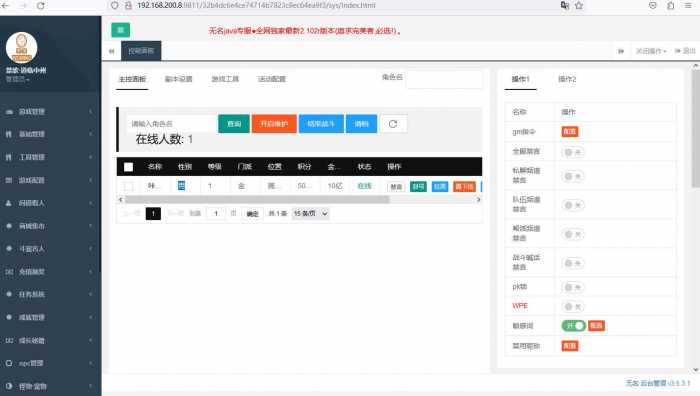Bookmark this page with the star icon
Screen dimensions: 700x396
click(579, 5)
